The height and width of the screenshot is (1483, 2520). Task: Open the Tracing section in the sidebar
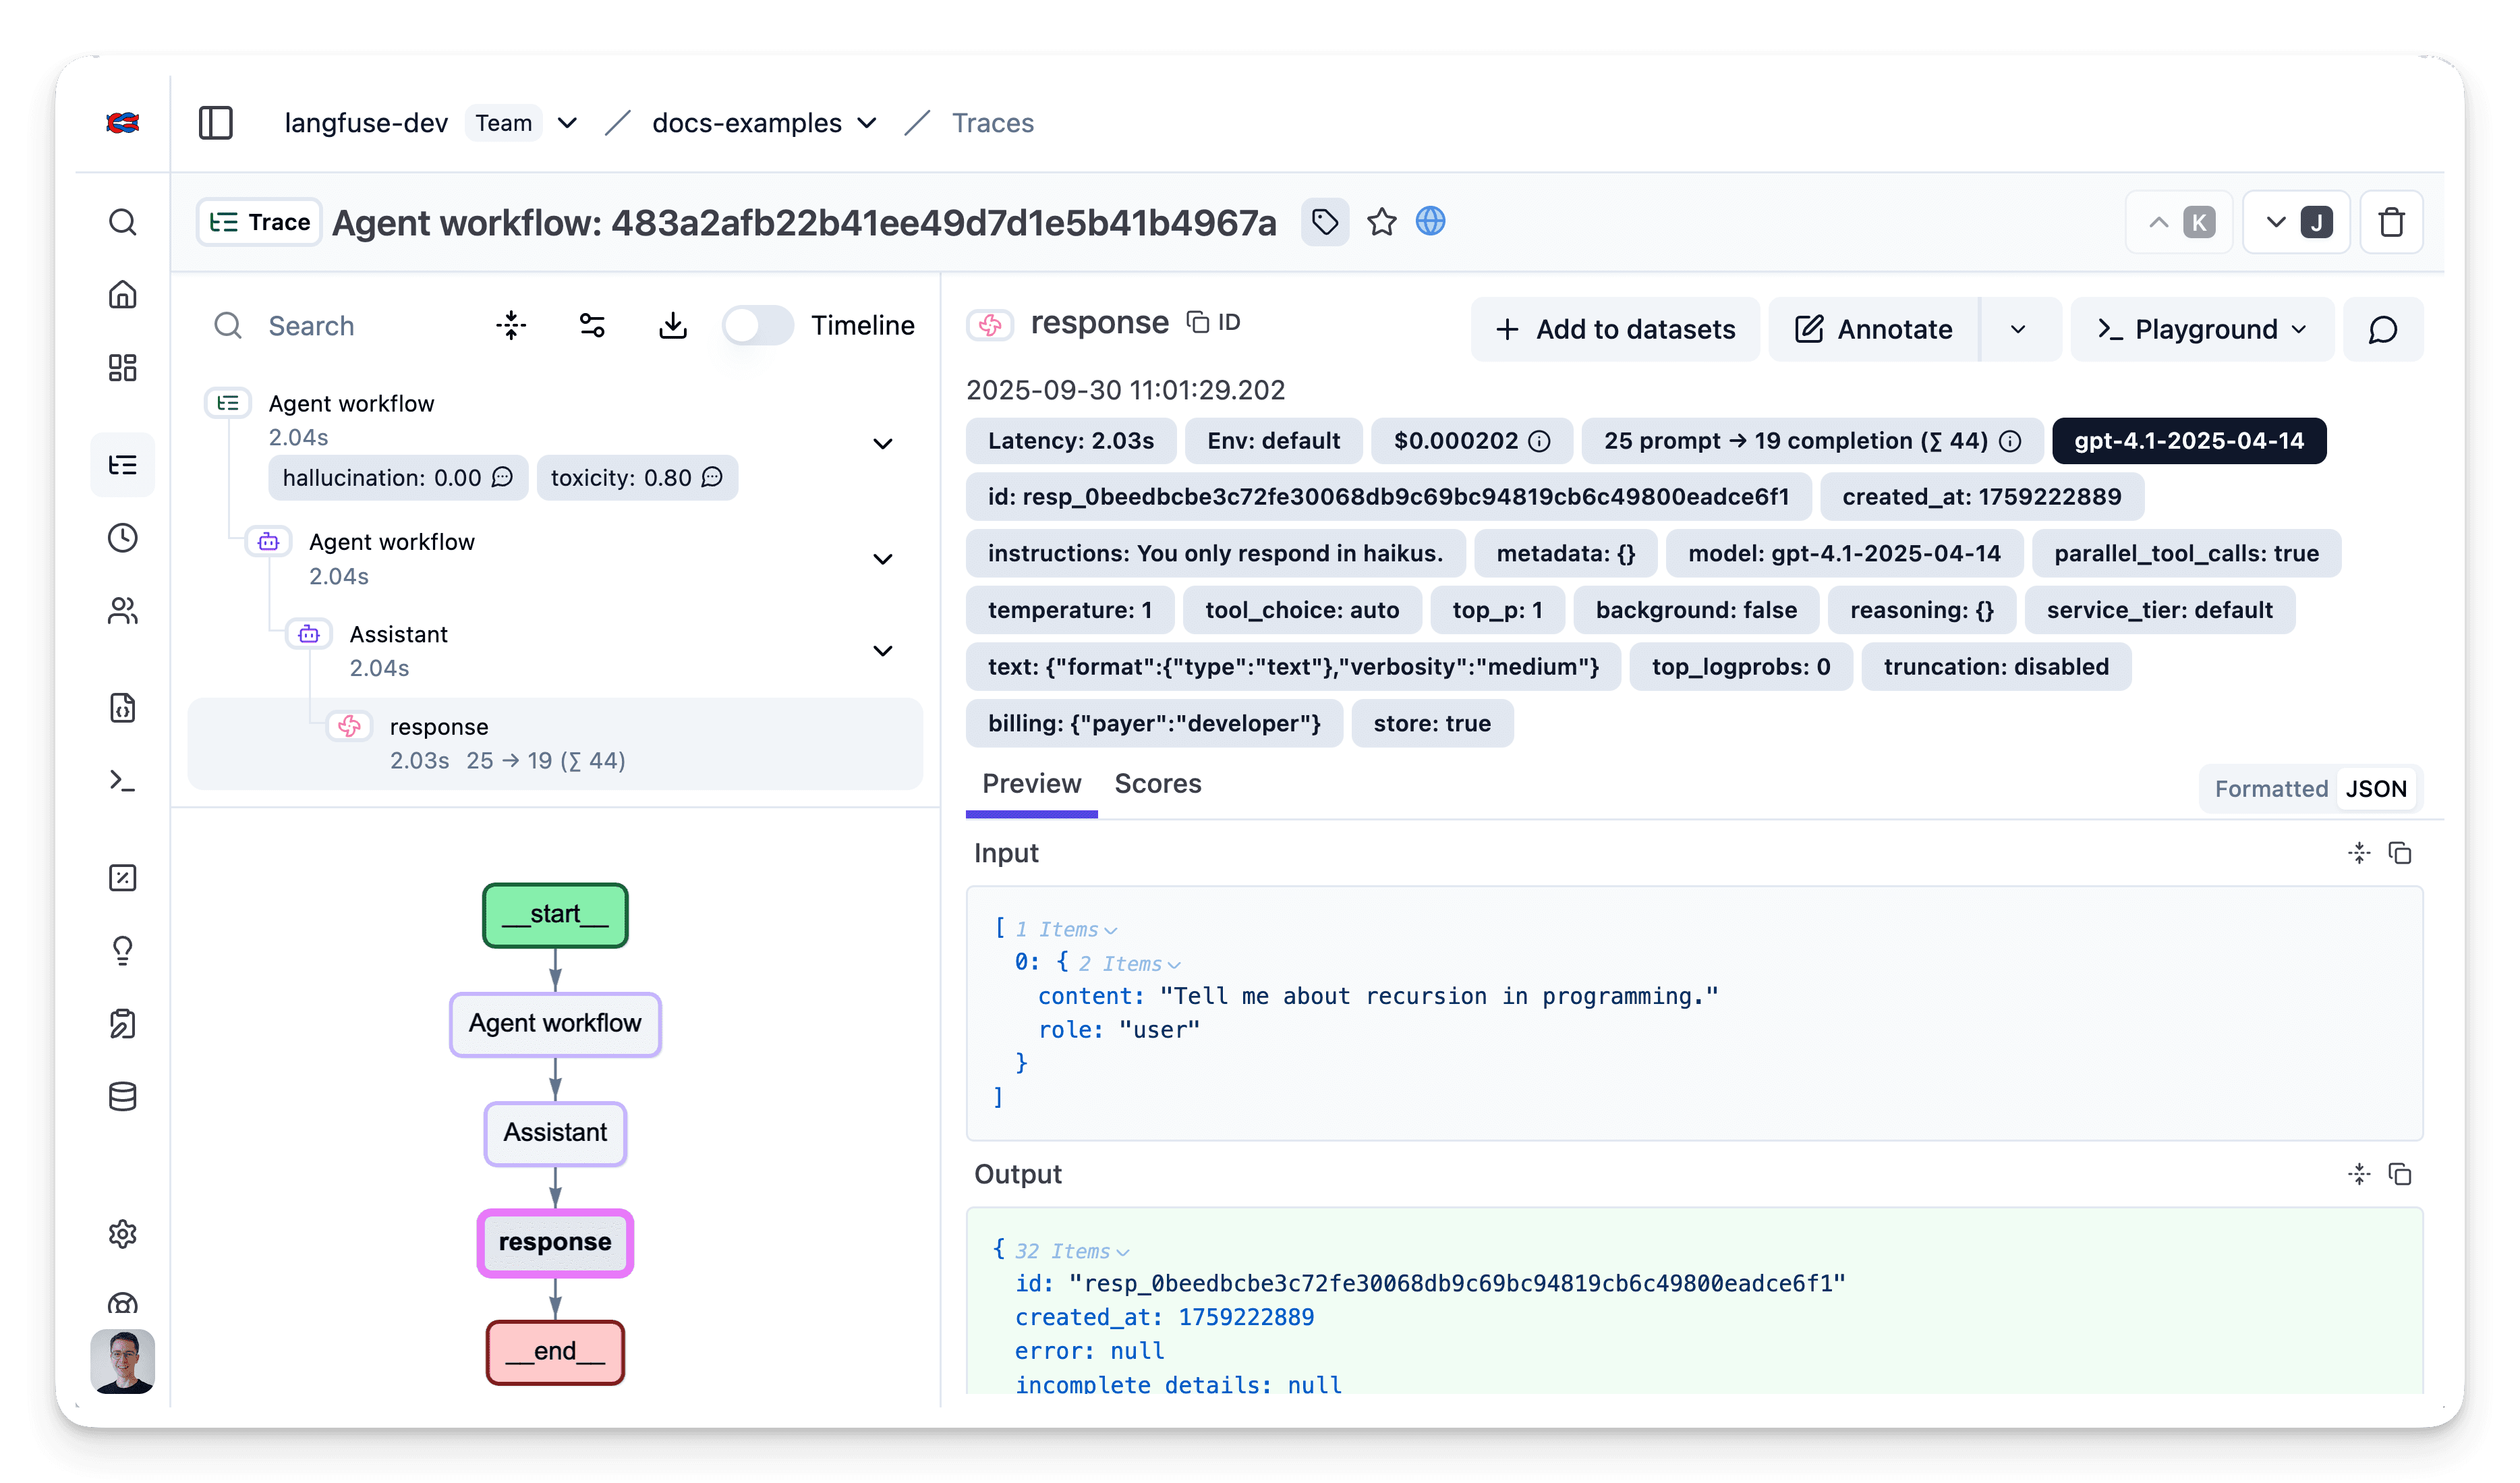[x=123, y=464]
